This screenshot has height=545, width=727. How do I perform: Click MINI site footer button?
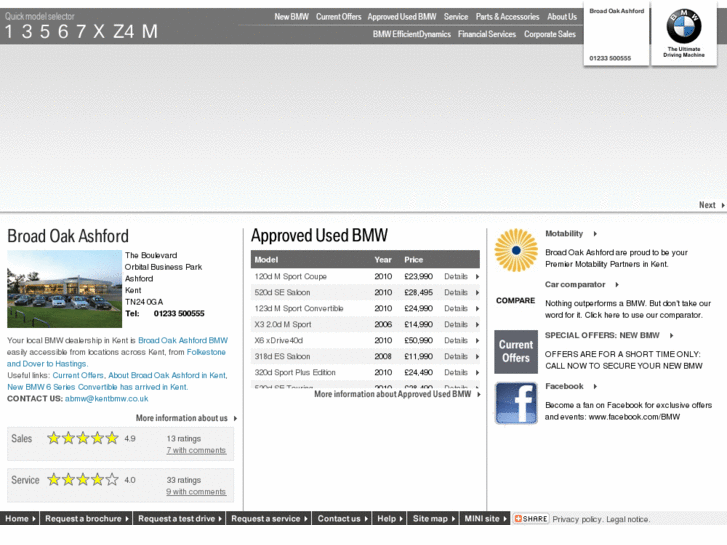(485, 519)
